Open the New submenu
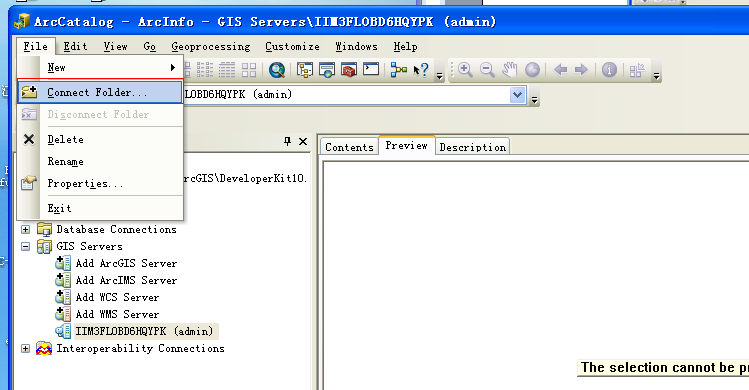Screen dimensions: 749x390 (x=100, y=68)
